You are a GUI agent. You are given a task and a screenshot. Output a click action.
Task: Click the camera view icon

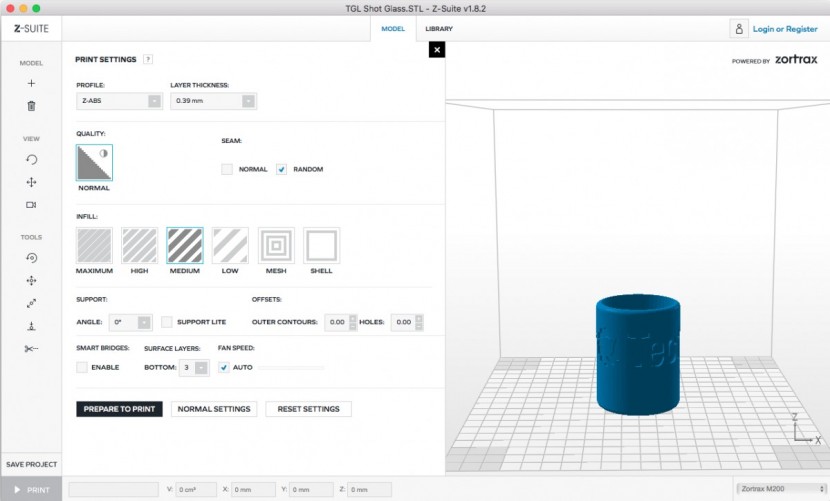point(31,205)
